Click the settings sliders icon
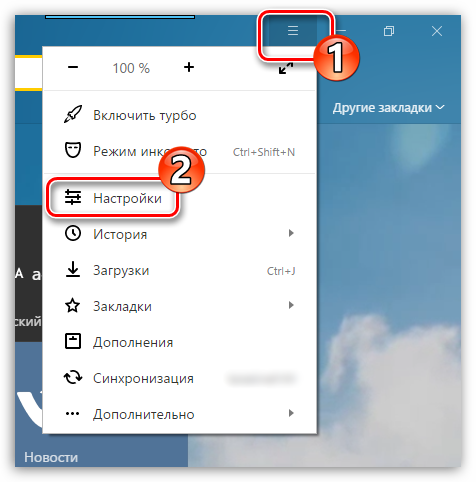The width and height of the screenshot is (476, 482). (x=73, y=197)
